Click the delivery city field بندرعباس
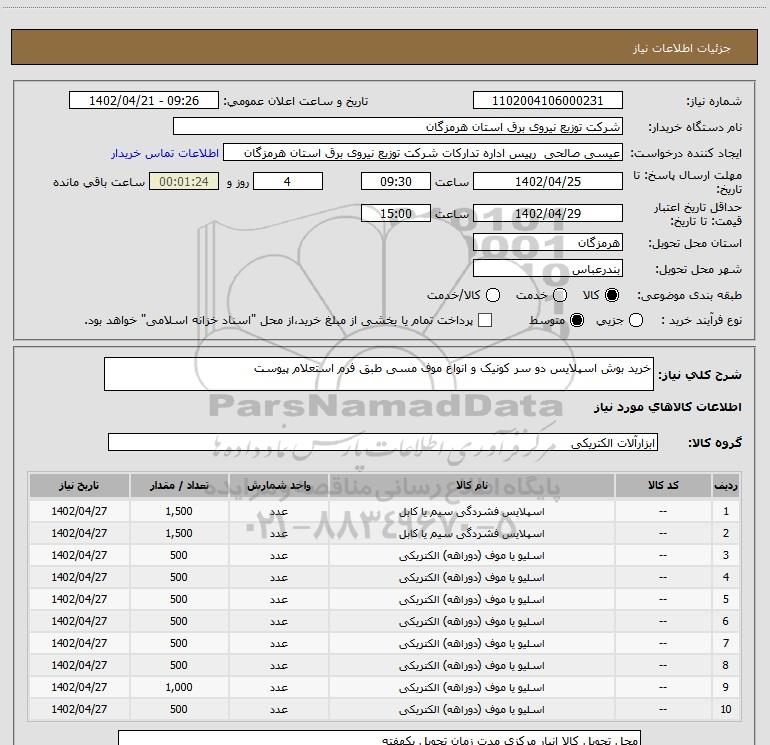 click(548, 268)
